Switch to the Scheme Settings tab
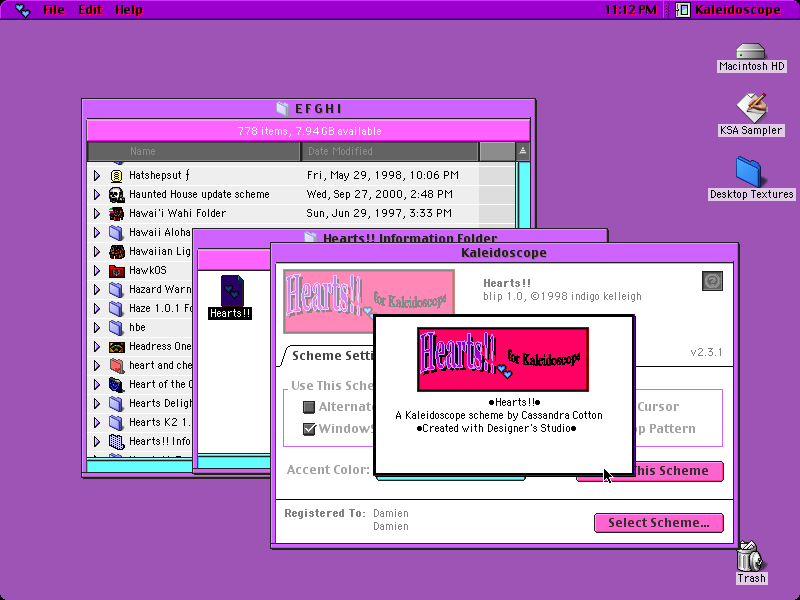 coord(332,356)
